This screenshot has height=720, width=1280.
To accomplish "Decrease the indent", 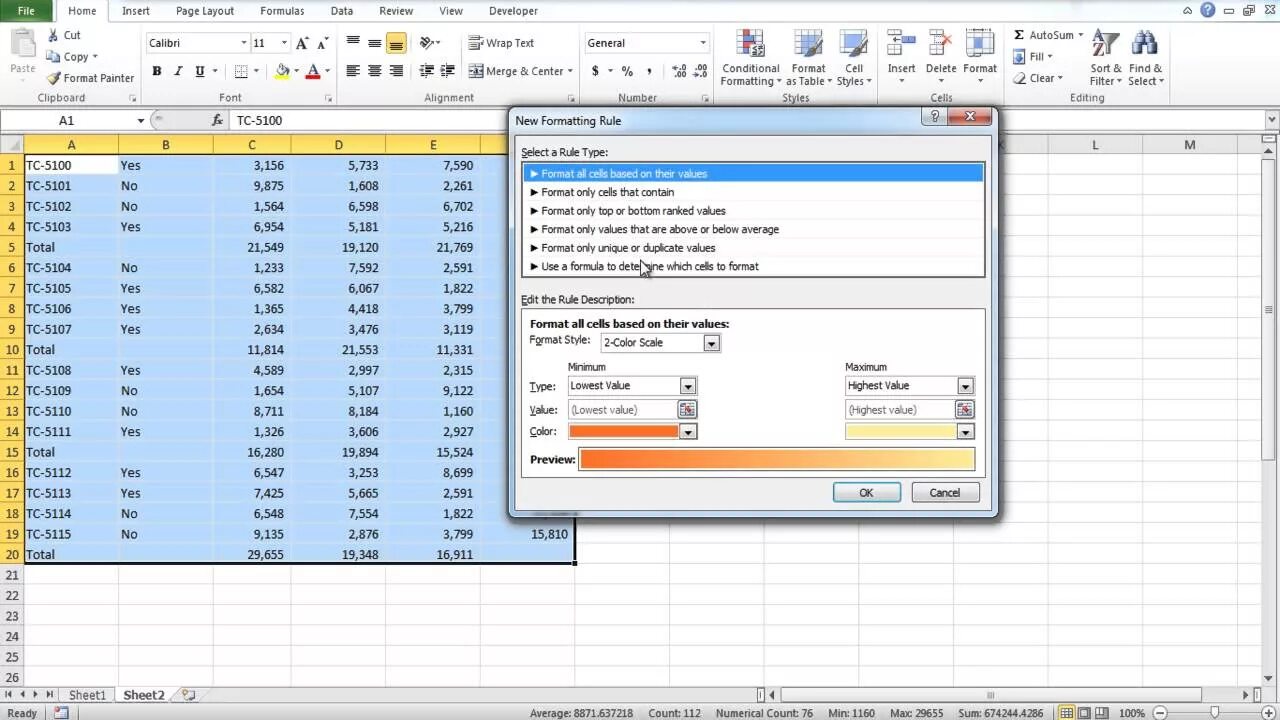I will tap(427, 71).
